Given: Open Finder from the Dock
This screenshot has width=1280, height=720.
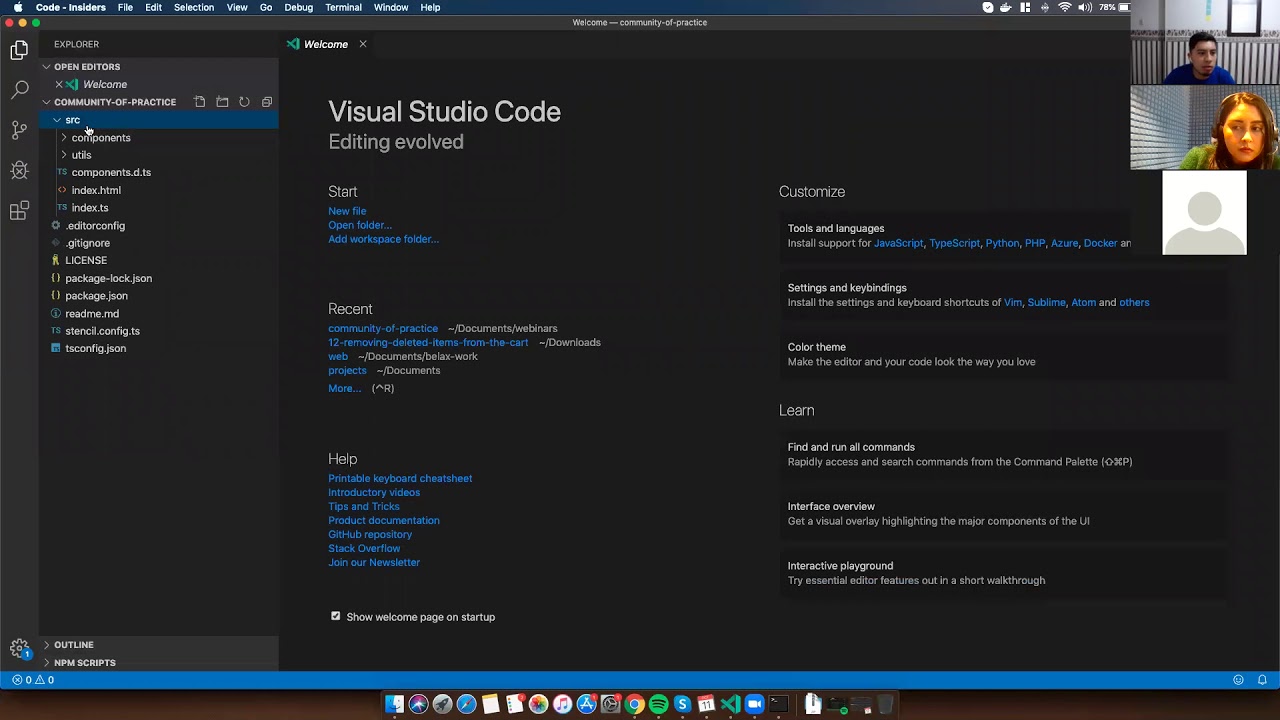Looking at the screenshot, I should (394, 704).
